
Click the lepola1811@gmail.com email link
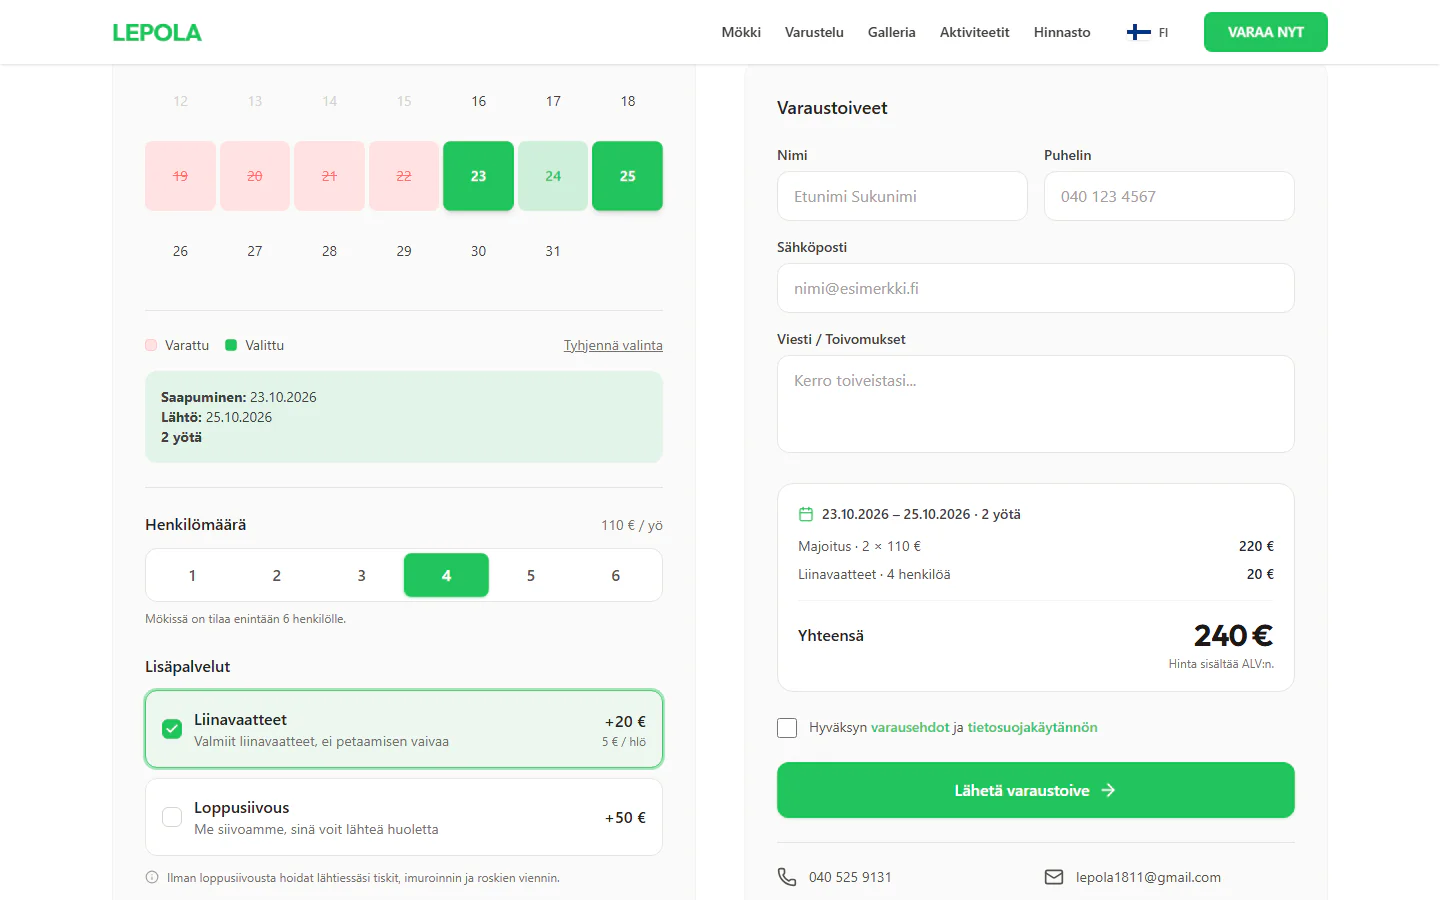[1148, 877]
